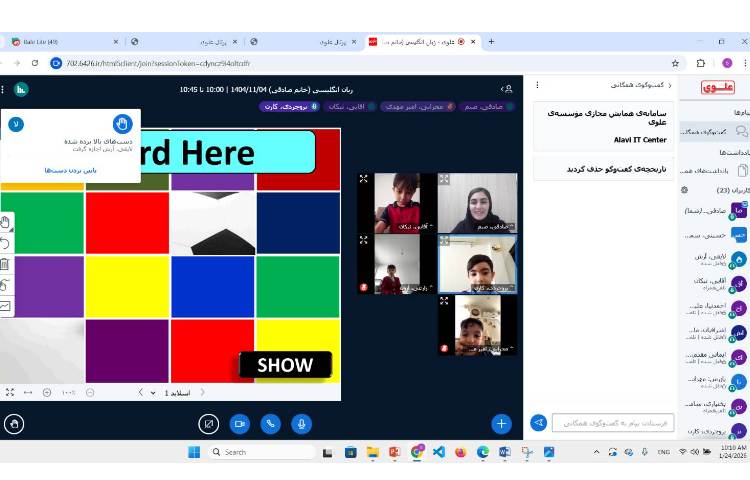Click the raise hand button at bottom left
750x480 pixels.
pos(14,424)
